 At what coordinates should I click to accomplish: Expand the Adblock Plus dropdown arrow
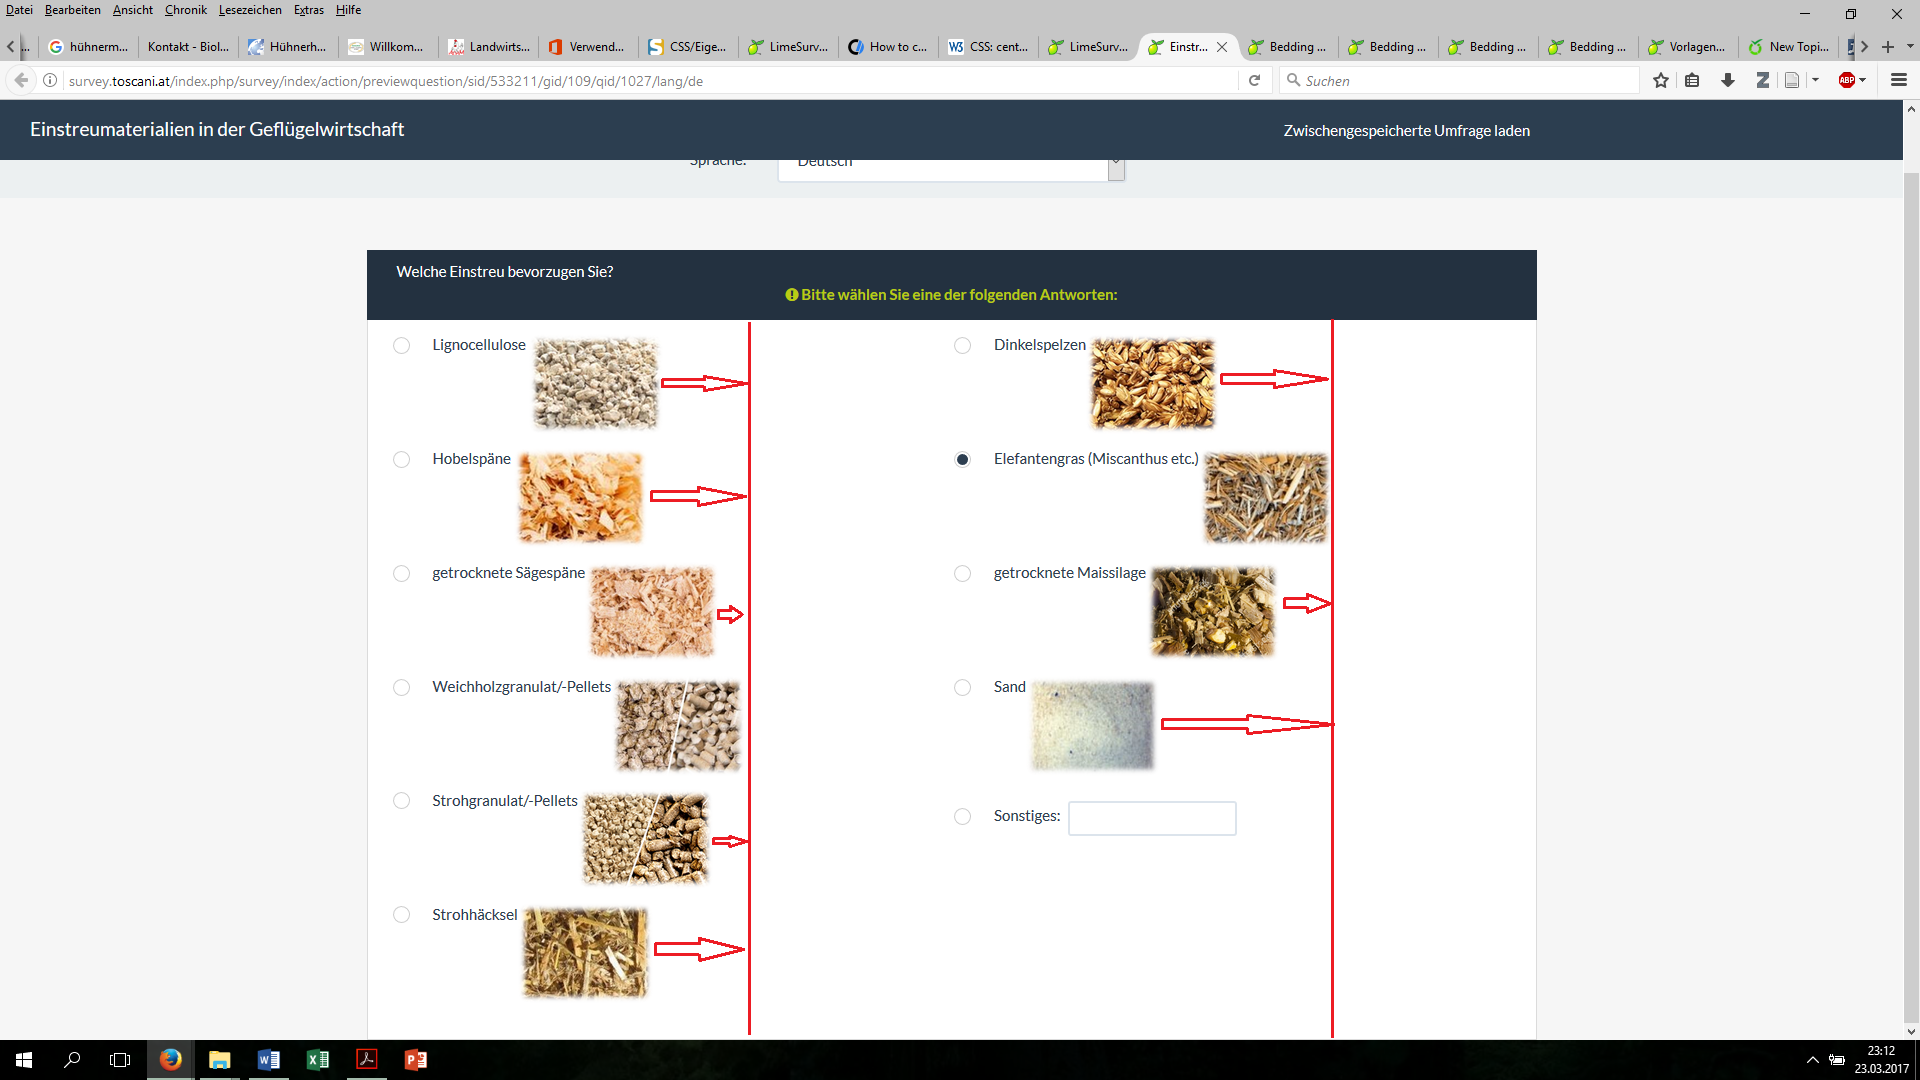[x=1863, y=80]
